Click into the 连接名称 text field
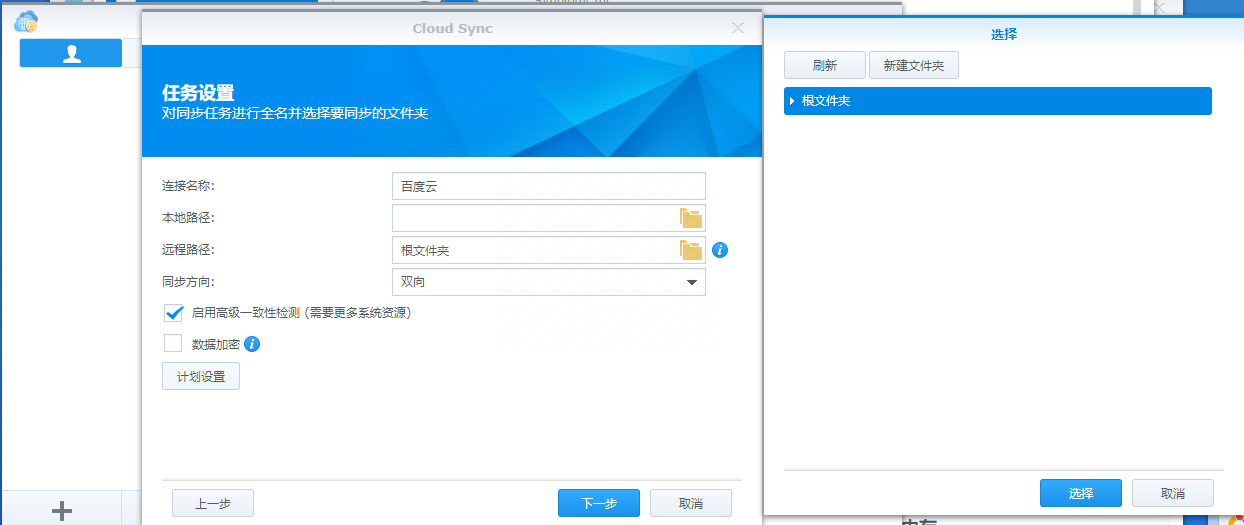The image size is (1244, 525). [x=549, y=186]
